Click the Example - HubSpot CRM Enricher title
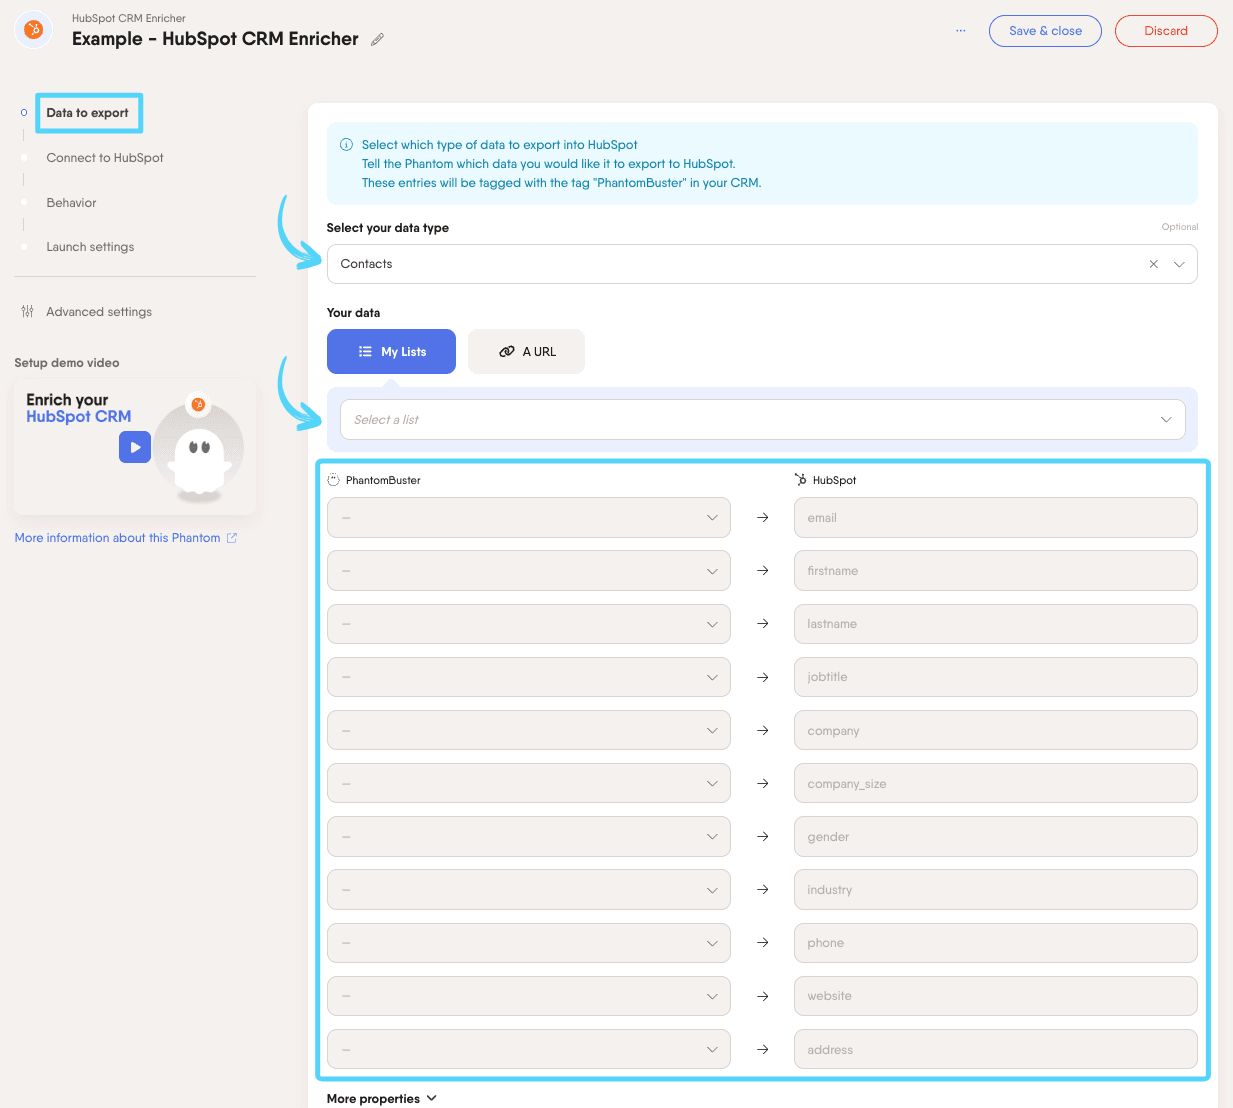The width and height of the screenshot is (1233, 1108). click(215, 39)
